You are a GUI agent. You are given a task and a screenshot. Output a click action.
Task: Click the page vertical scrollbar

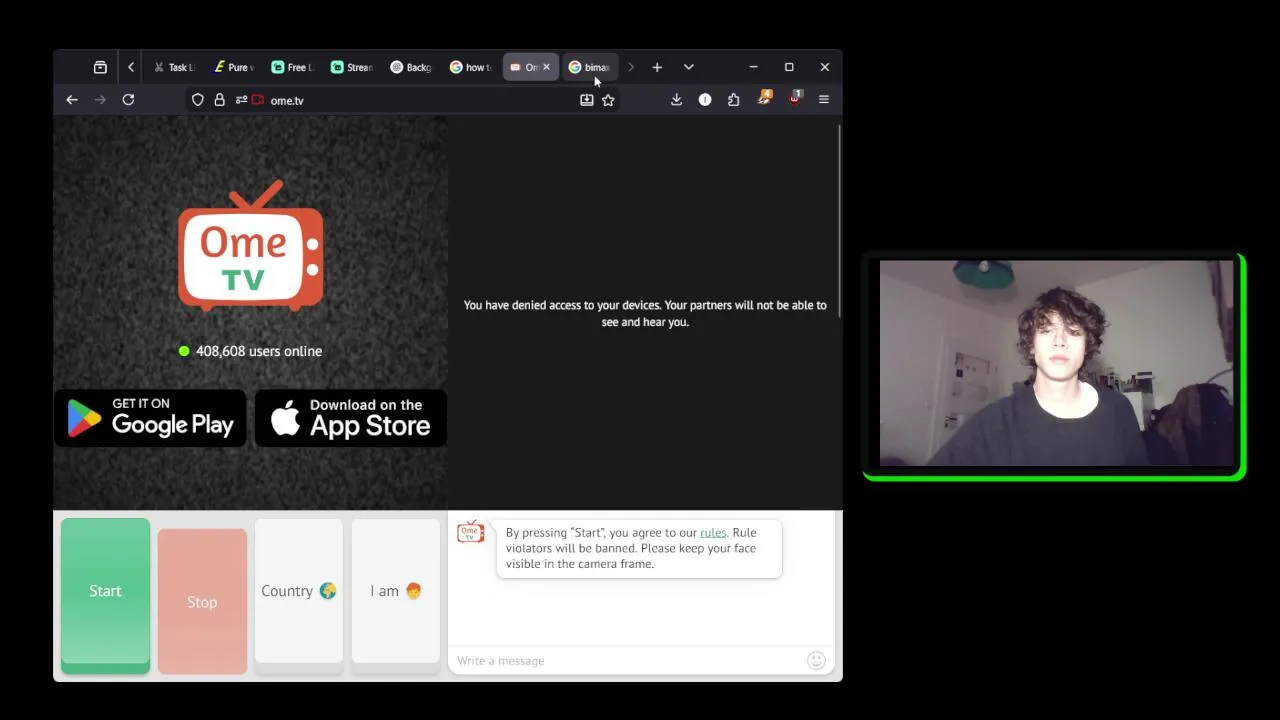(839, 220)
